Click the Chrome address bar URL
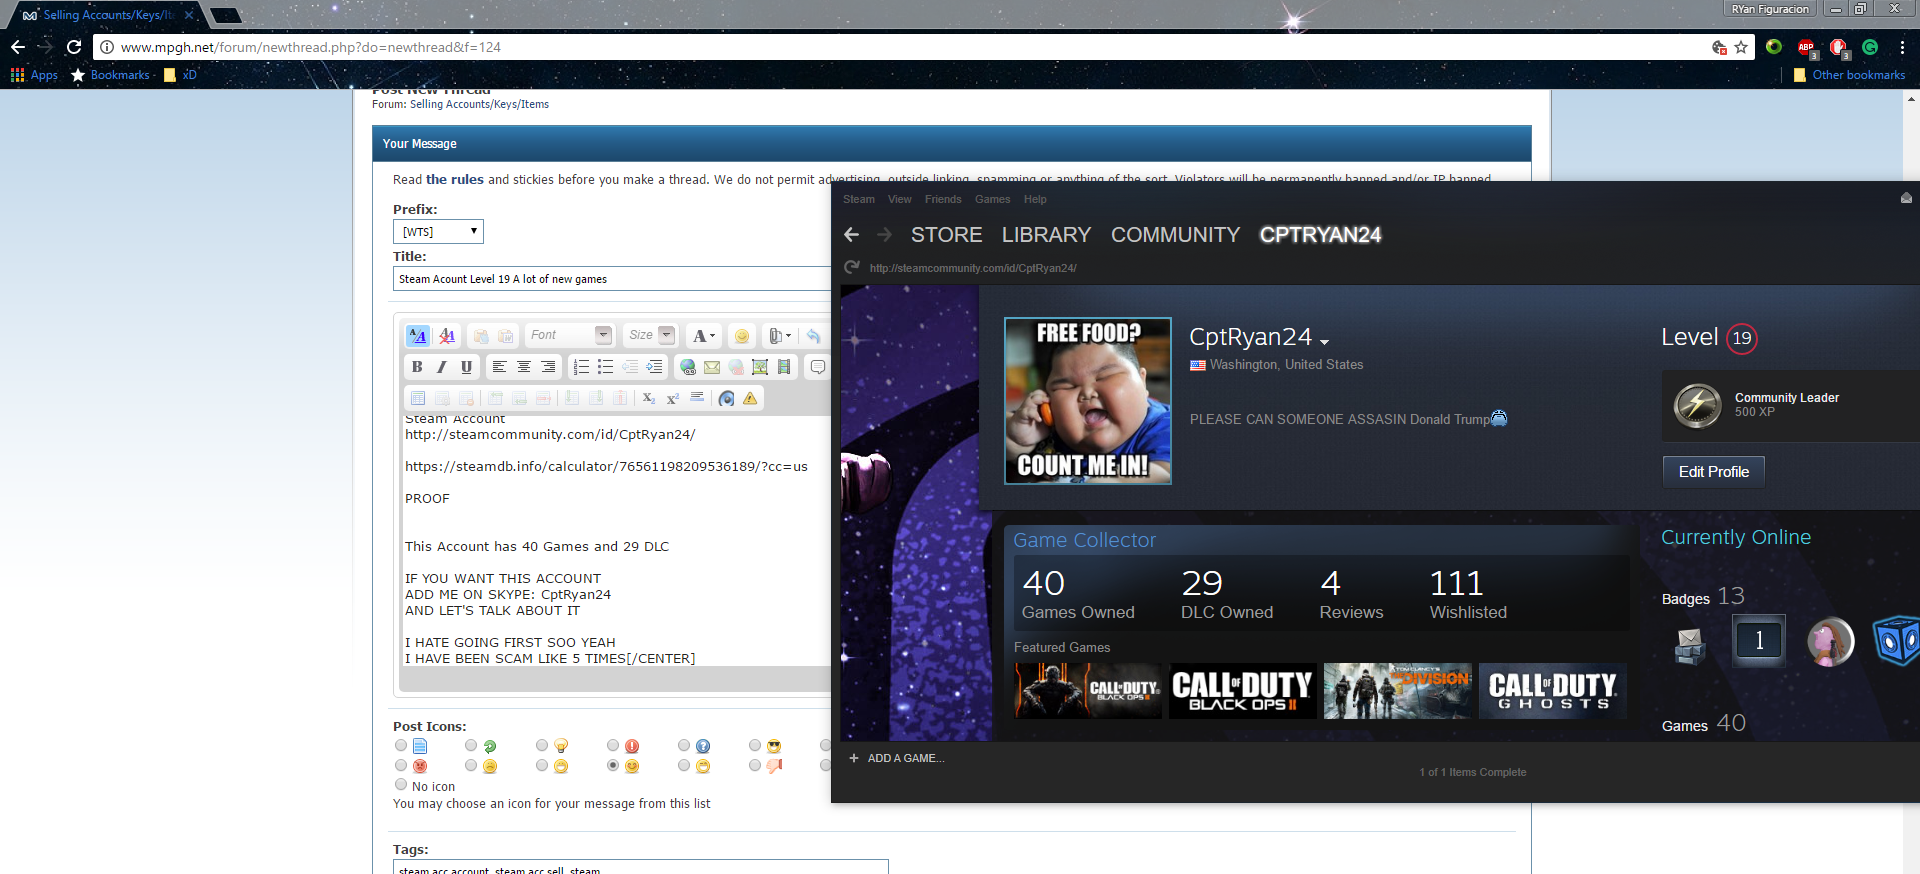Viewport: 1920px width, 874px height. point(310,47)
